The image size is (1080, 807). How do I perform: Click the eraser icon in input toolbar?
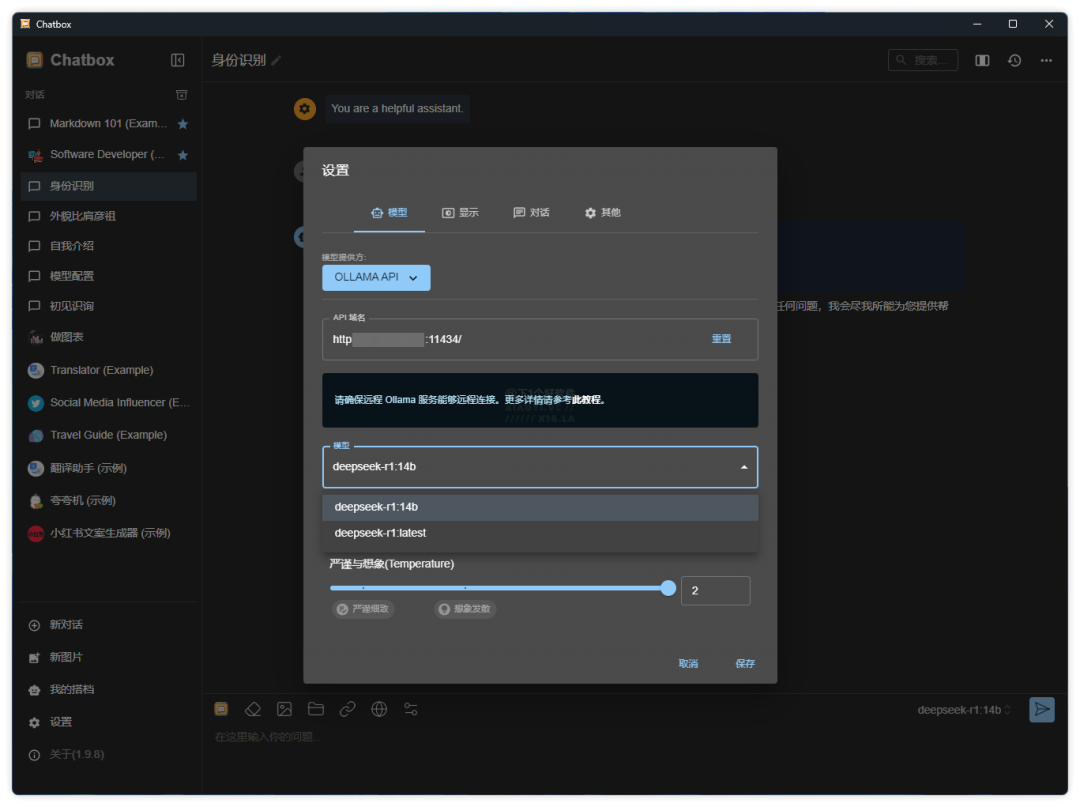point(253,709)
